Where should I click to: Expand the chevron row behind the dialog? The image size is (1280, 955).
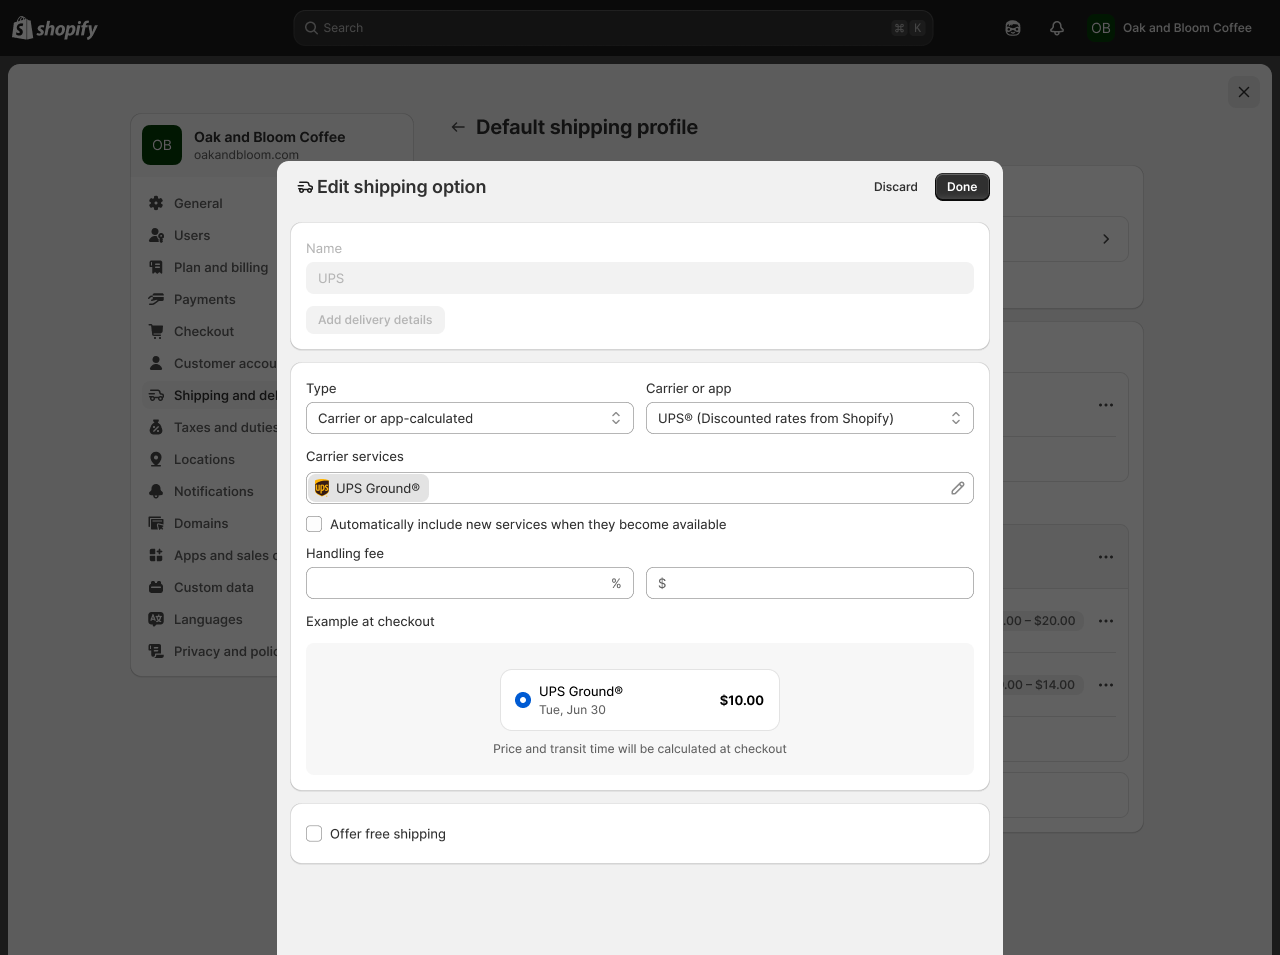(1106, 239)
